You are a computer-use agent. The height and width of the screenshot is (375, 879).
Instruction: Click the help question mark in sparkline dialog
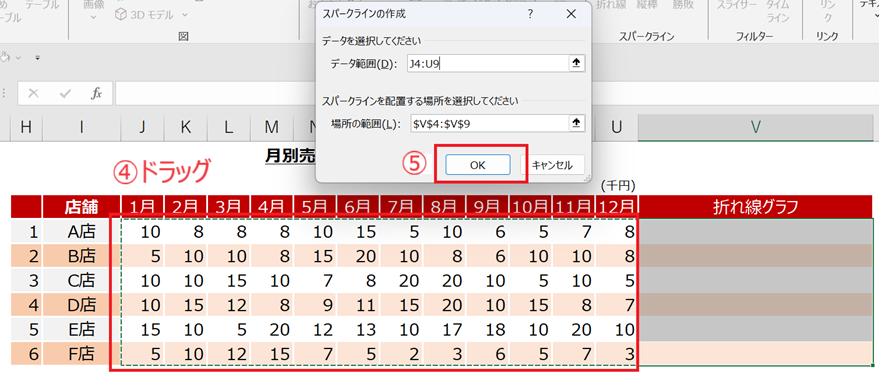tap(530, 14)
